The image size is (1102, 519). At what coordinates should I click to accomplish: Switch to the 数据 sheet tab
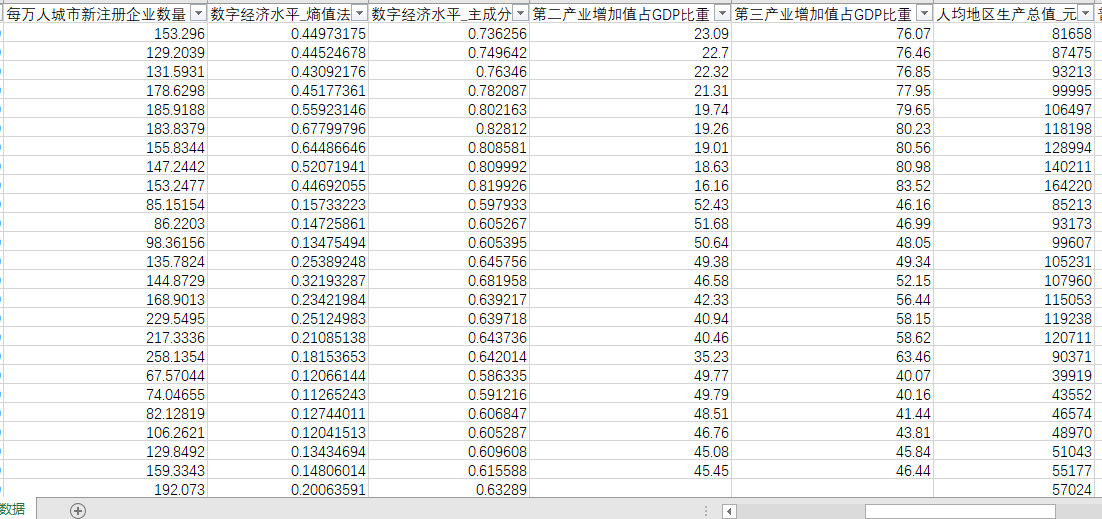[x=13, y=510]
